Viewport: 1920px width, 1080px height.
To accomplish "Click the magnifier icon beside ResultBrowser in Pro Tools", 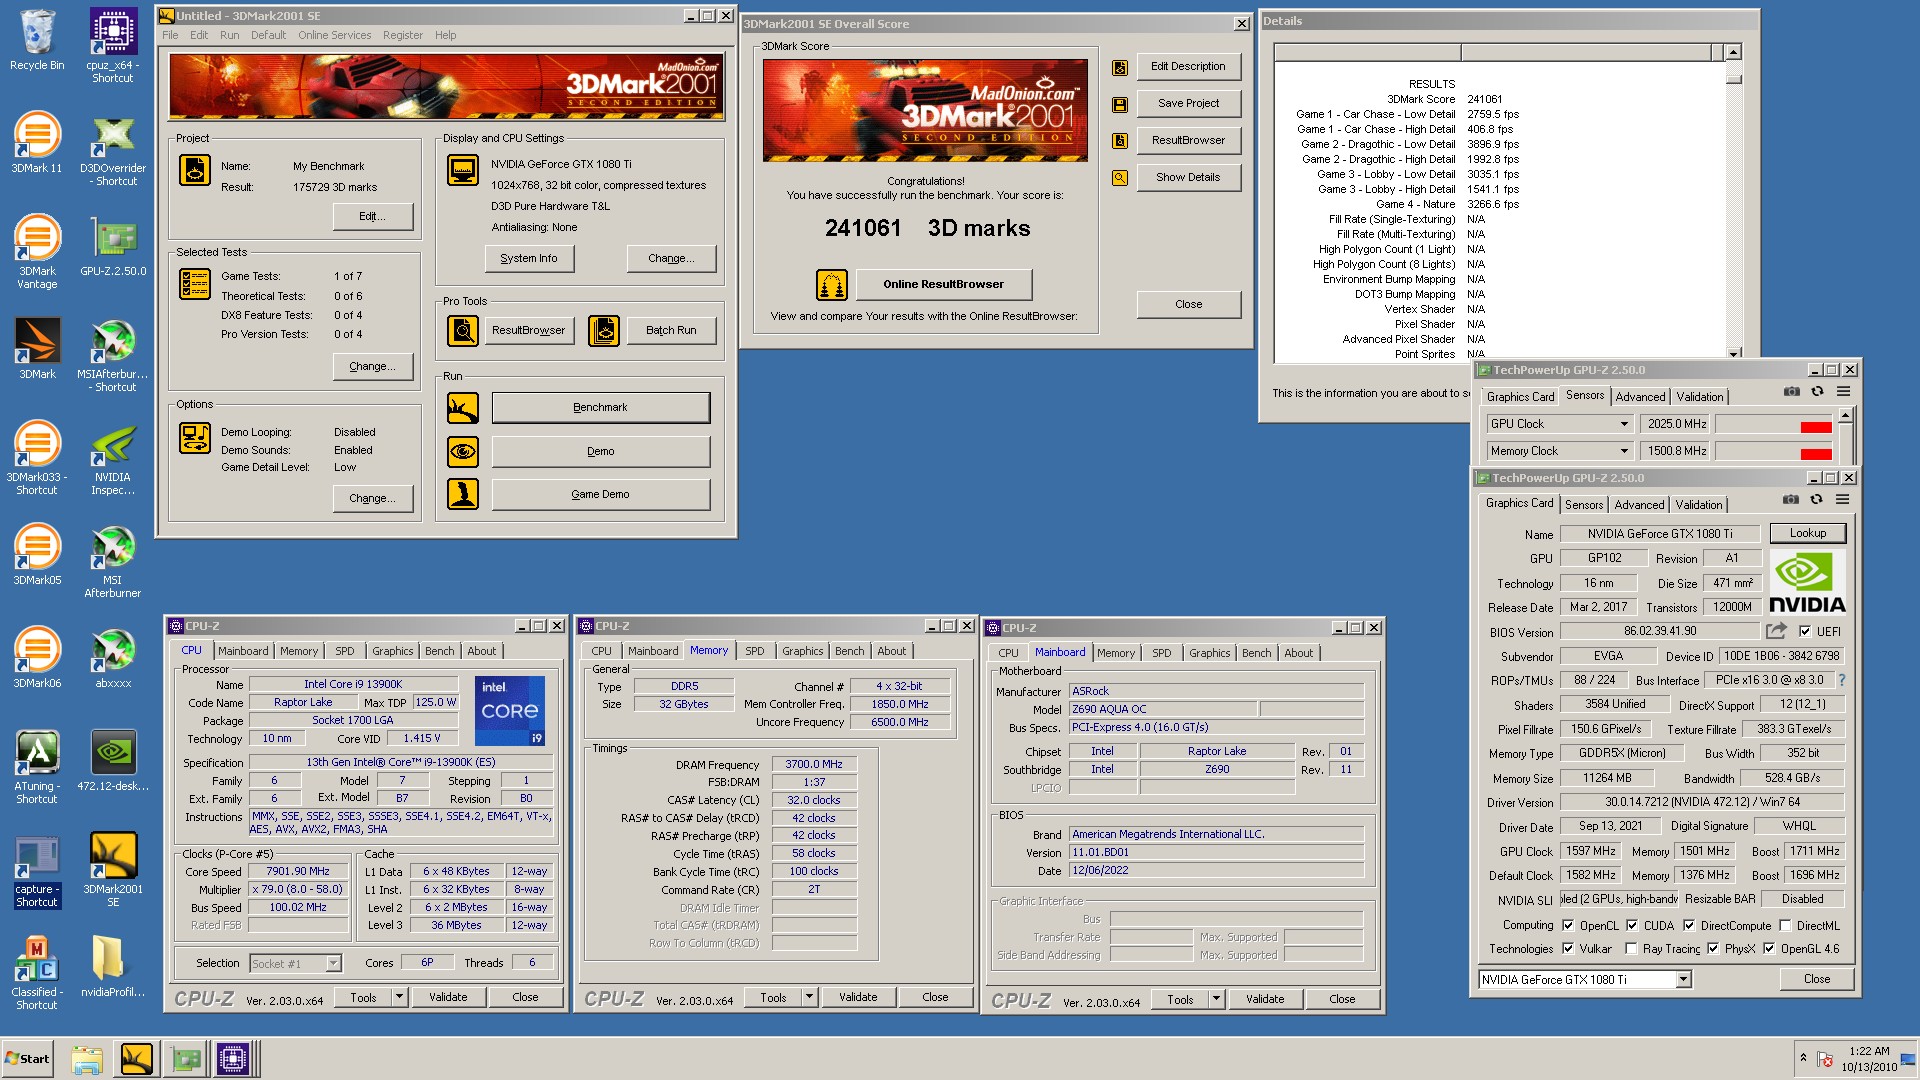I will point(463,330).
